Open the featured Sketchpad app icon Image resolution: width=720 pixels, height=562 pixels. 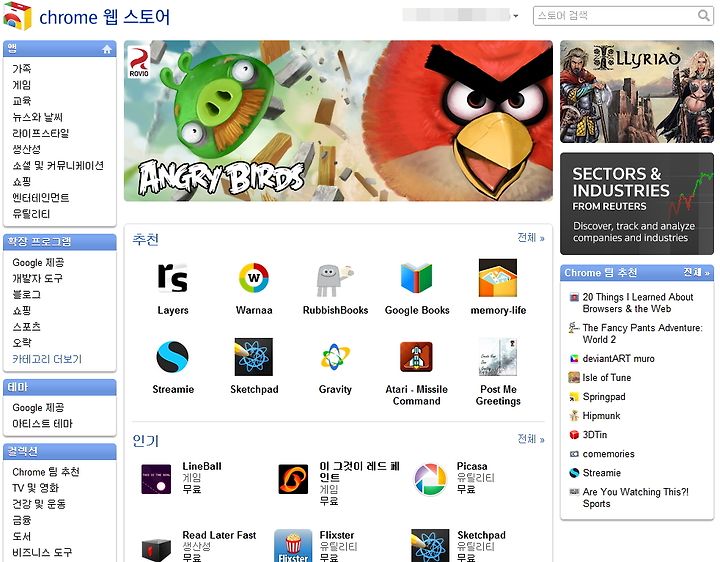pyautogui.click(x=254, y=357)
